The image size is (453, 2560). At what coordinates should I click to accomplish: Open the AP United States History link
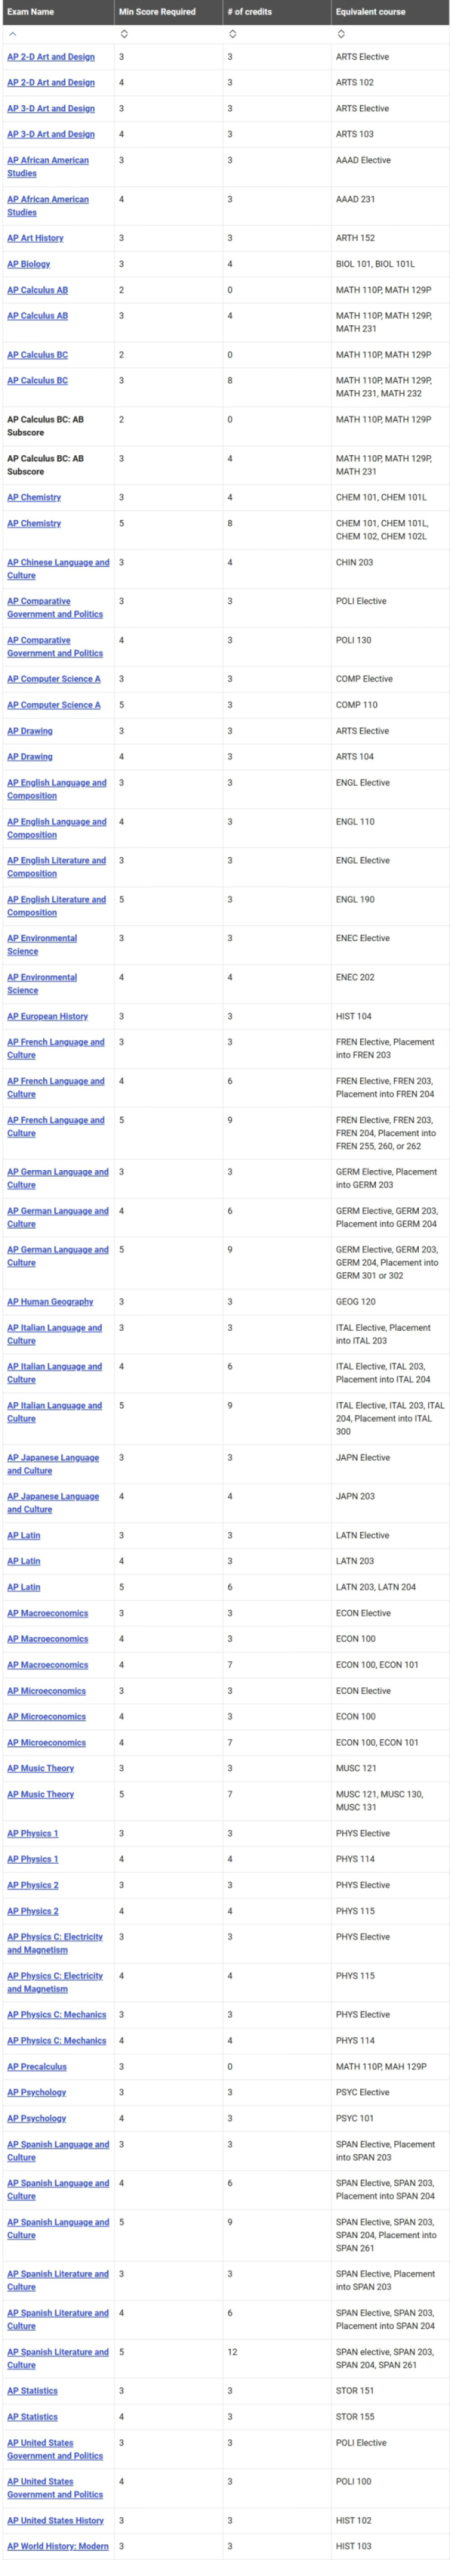[x=55, y=2520]
